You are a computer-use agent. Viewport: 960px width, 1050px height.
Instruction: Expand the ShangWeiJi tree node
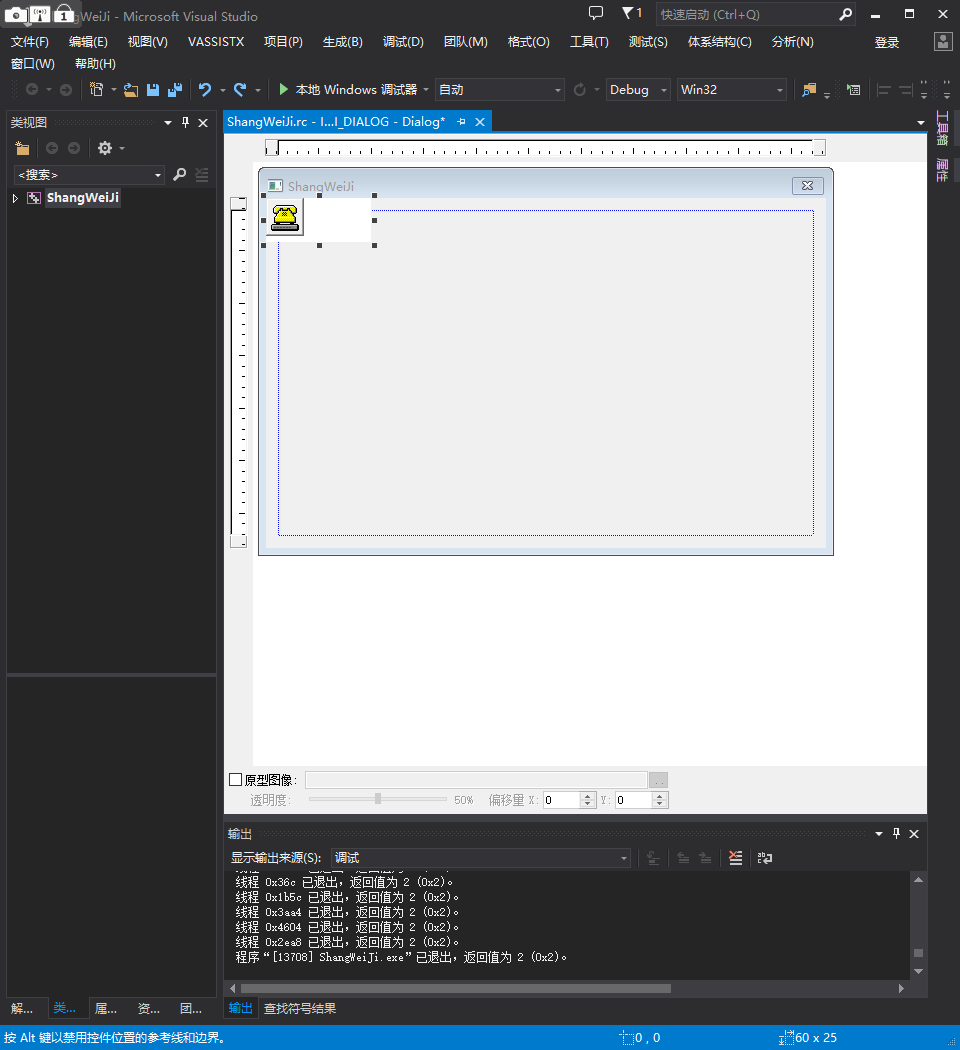(x=15, y=198)
